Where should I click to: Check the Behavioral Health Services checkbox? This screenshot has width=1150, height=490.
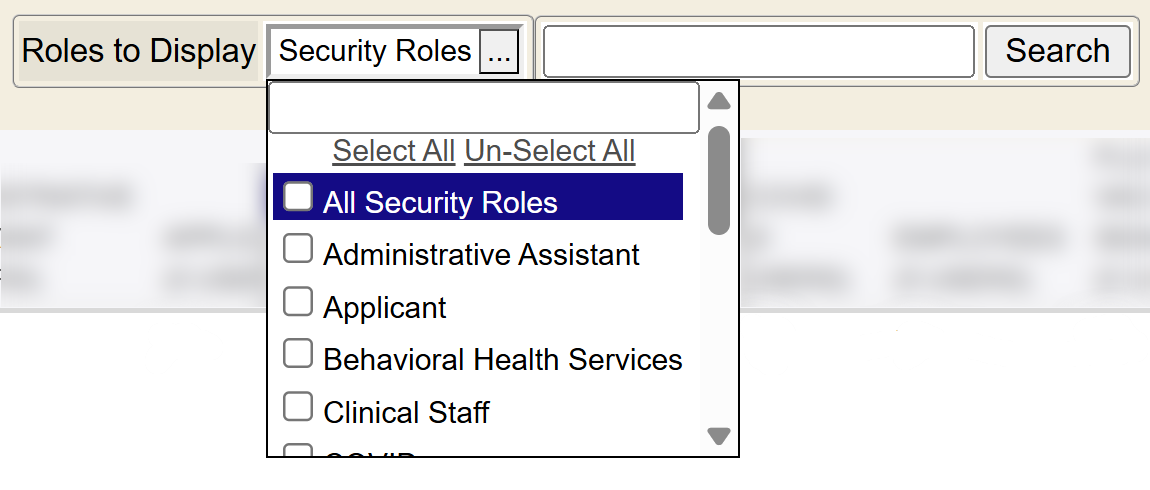click(x=298, y=354)
